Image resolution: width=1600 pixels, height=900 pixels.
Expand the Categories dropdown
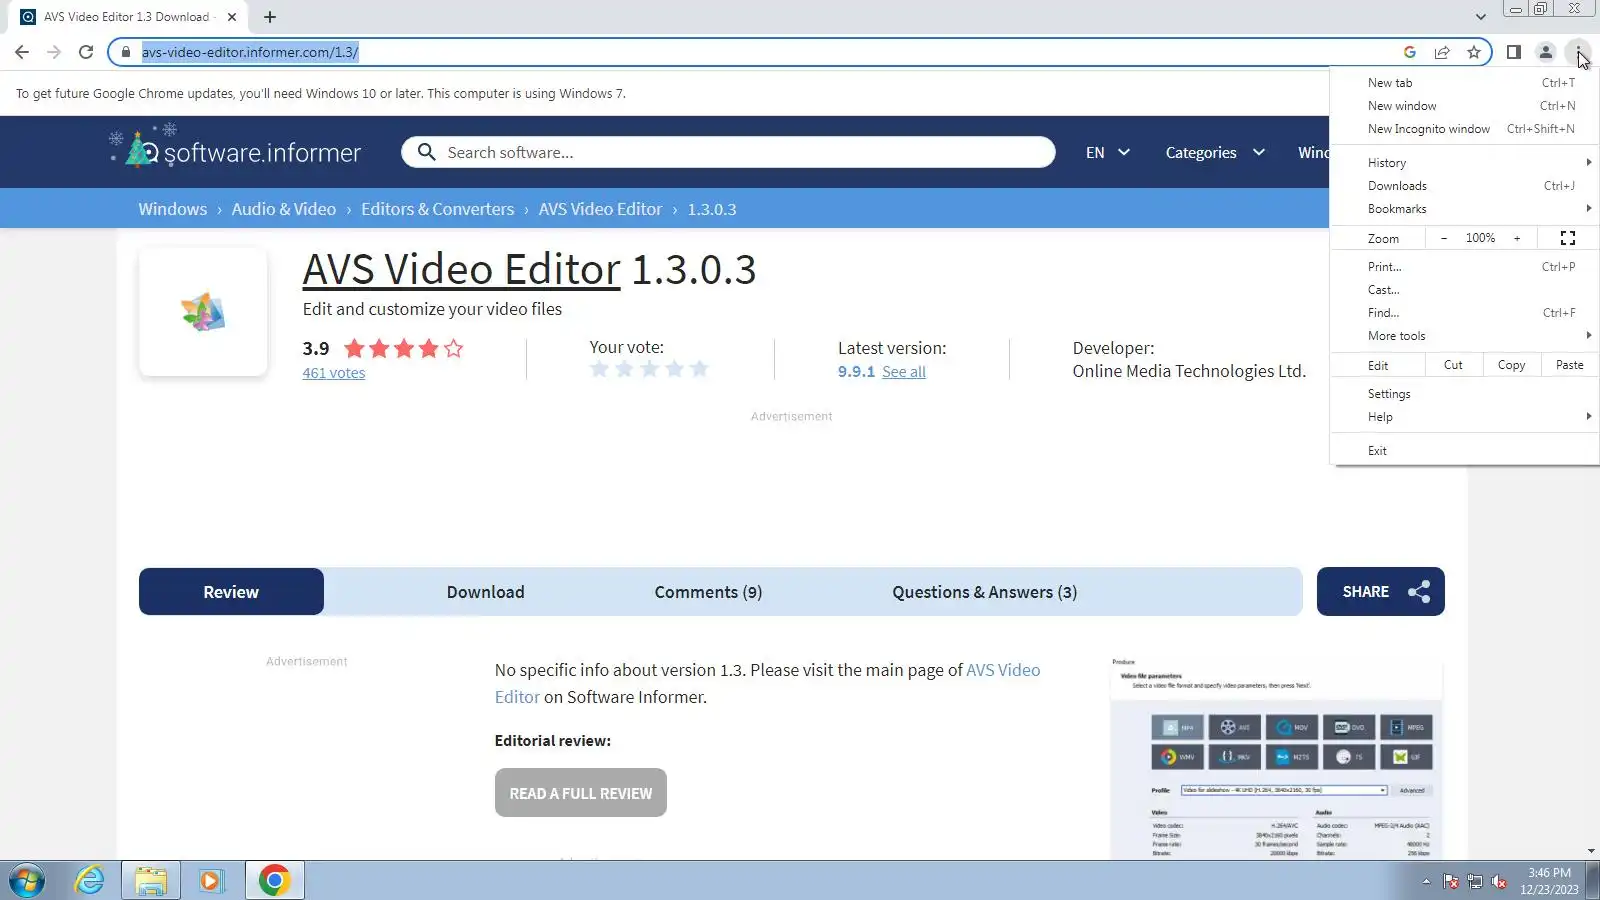(x=1215, y=153)
